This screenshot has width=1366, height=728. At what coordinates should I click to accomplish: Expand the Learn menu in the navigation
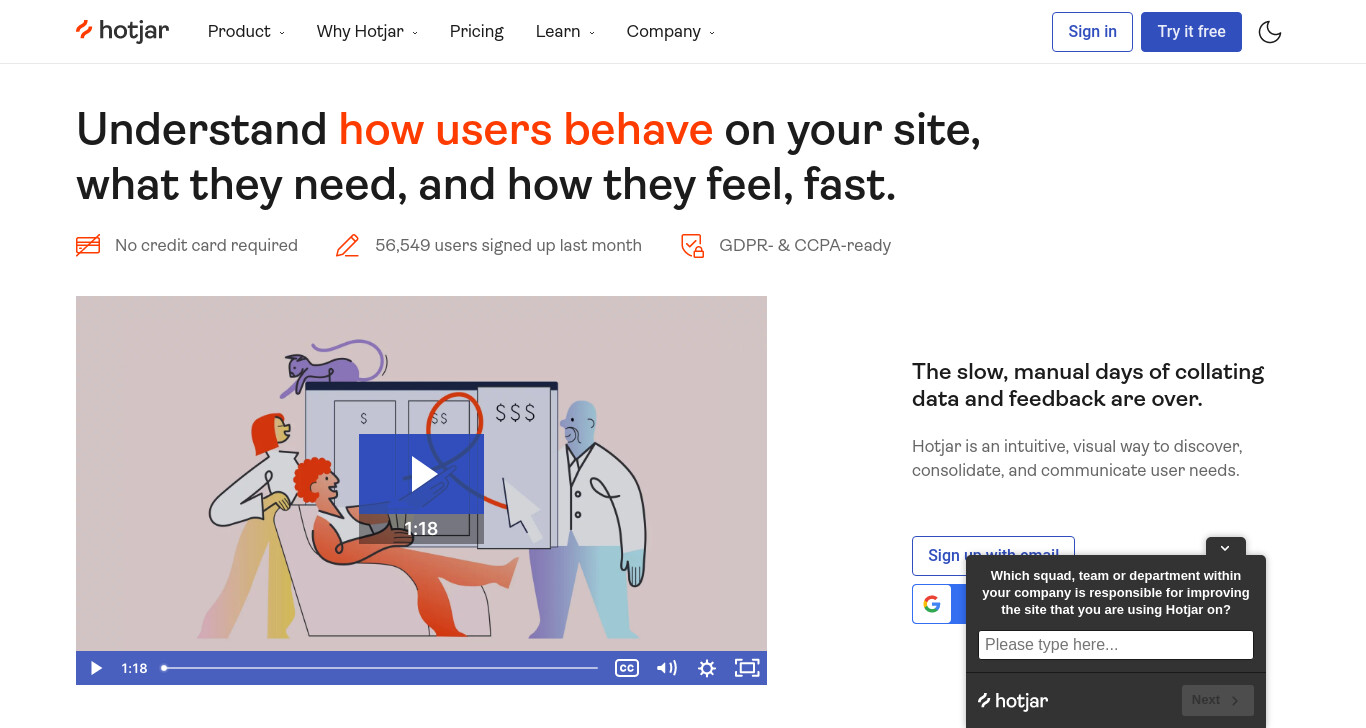point(565,31)
